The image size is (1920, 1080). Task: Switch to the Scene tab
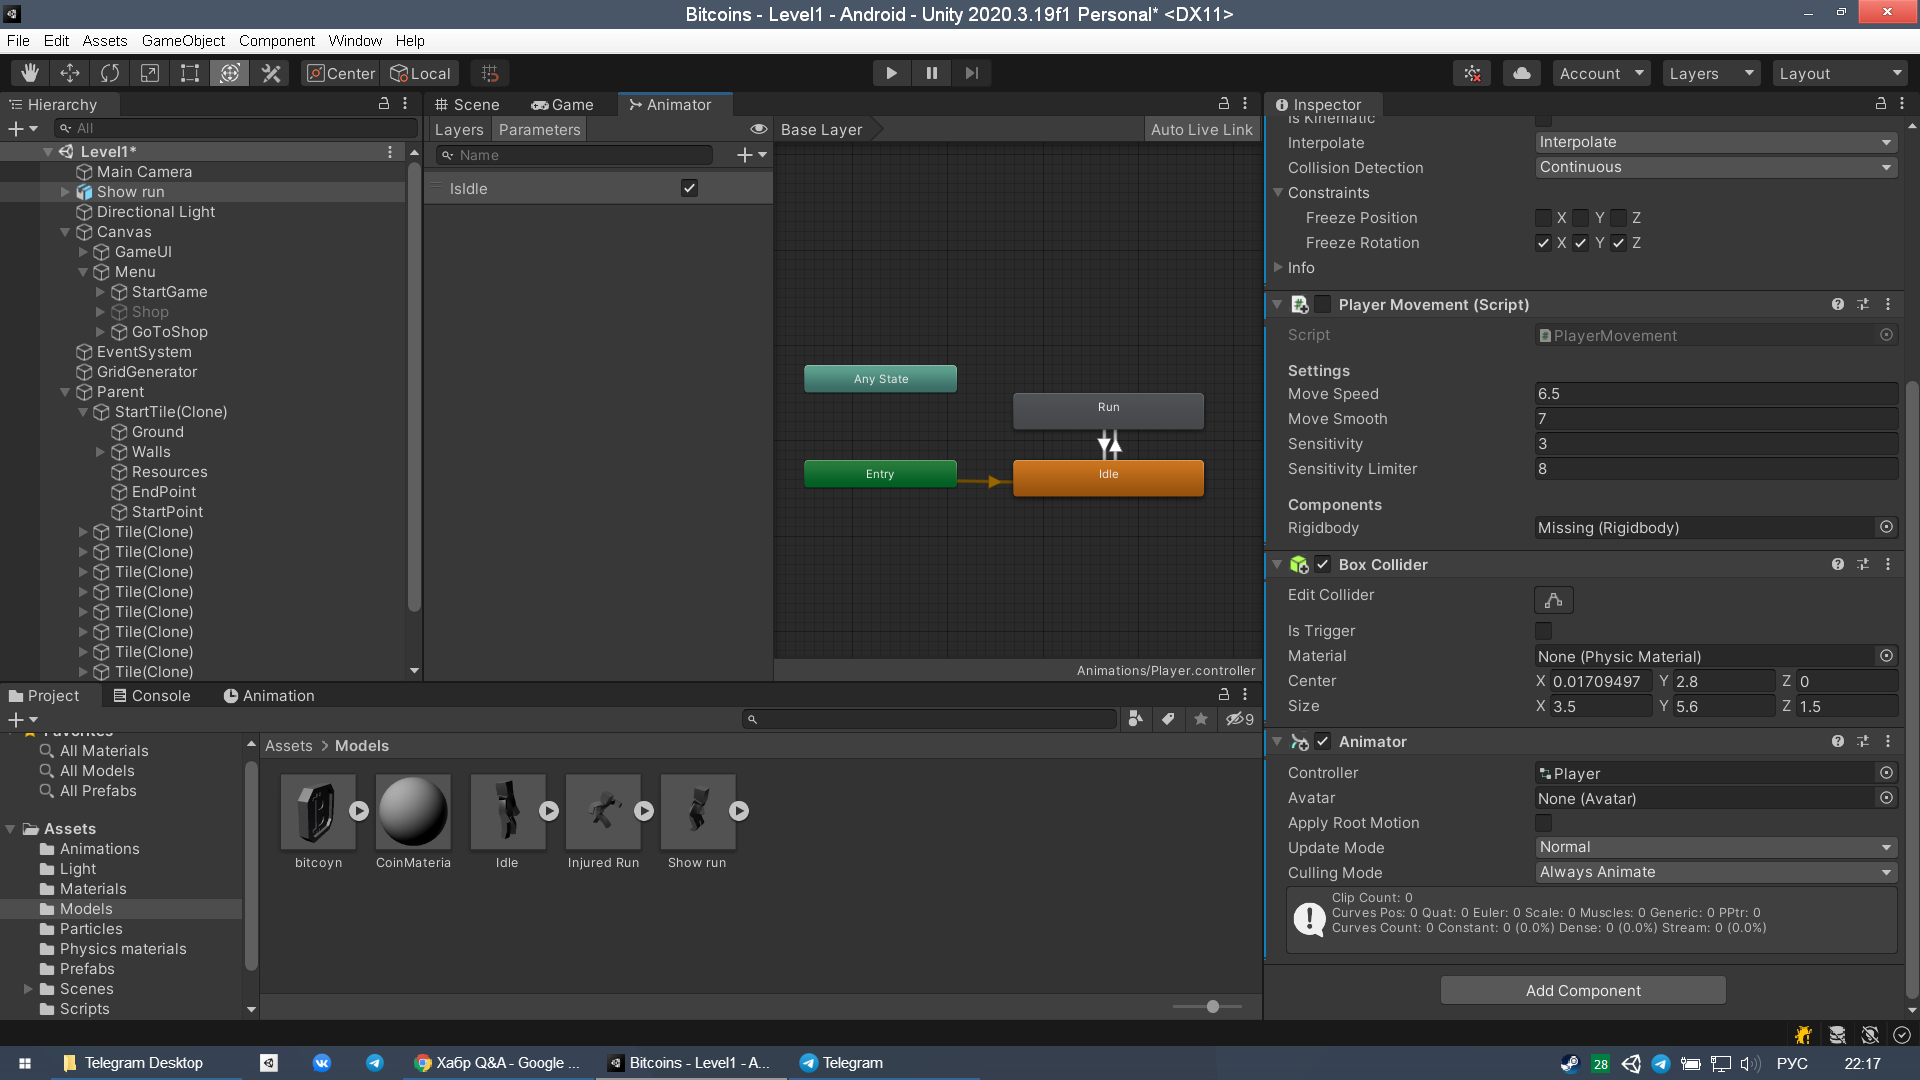pyautogui.click(x=466, y=104)
